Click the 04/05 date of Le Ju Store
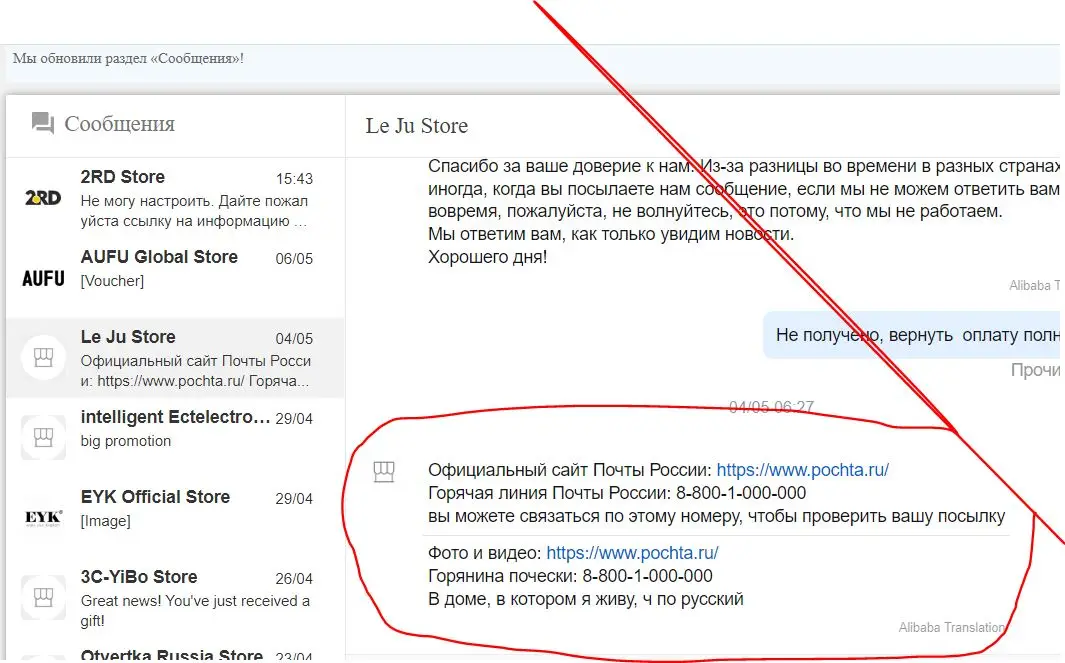 (x=294, y=339)
